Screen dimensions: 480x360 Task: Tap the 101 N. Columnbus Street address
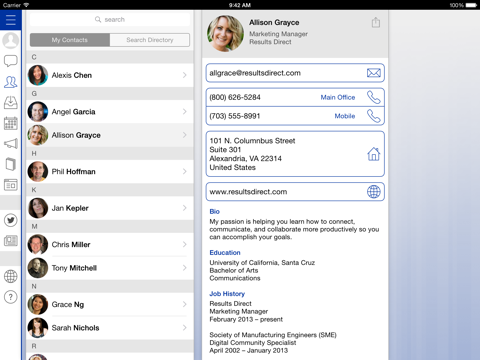pyautogui.click(x=252, y=154)
